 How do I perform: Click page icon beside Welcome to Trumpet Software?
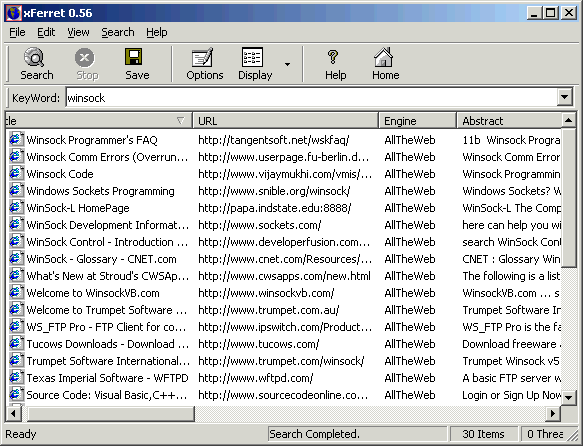[x=17, y=310]
